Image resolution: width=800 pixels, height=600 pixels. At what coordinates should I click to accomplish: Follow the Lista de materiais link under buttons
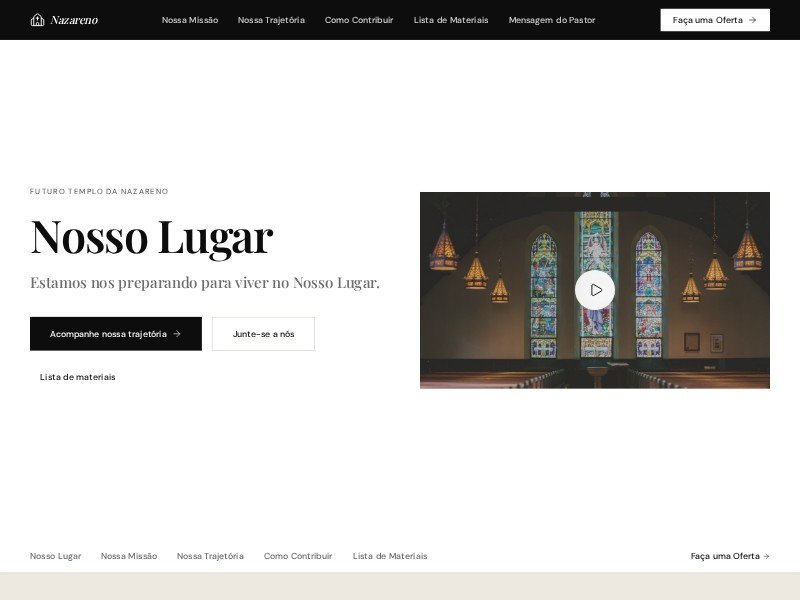tap(78, 377)
